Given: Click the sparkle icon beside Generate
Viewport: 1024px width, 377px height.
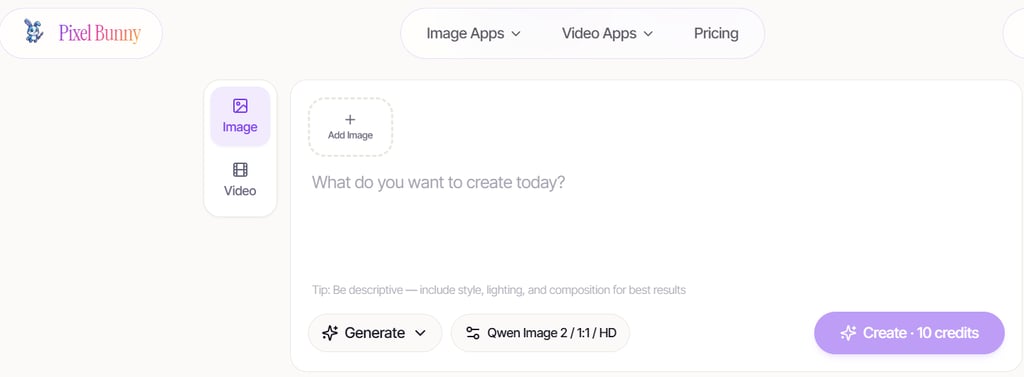Looking at the screenshot, I should tap(330, 333).
